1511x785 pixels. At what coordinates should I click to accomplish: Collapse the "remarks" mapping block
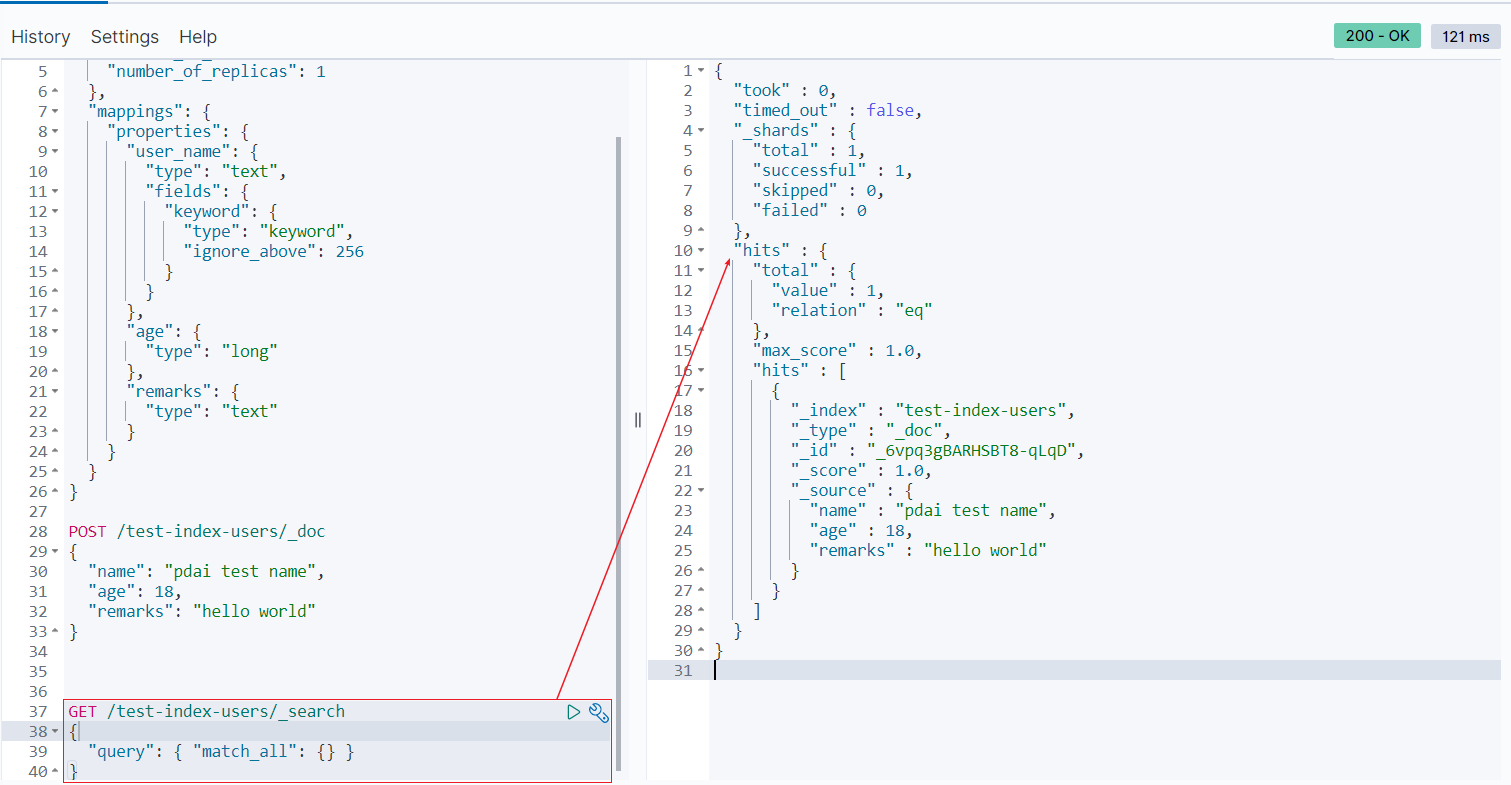coord(55,391)
